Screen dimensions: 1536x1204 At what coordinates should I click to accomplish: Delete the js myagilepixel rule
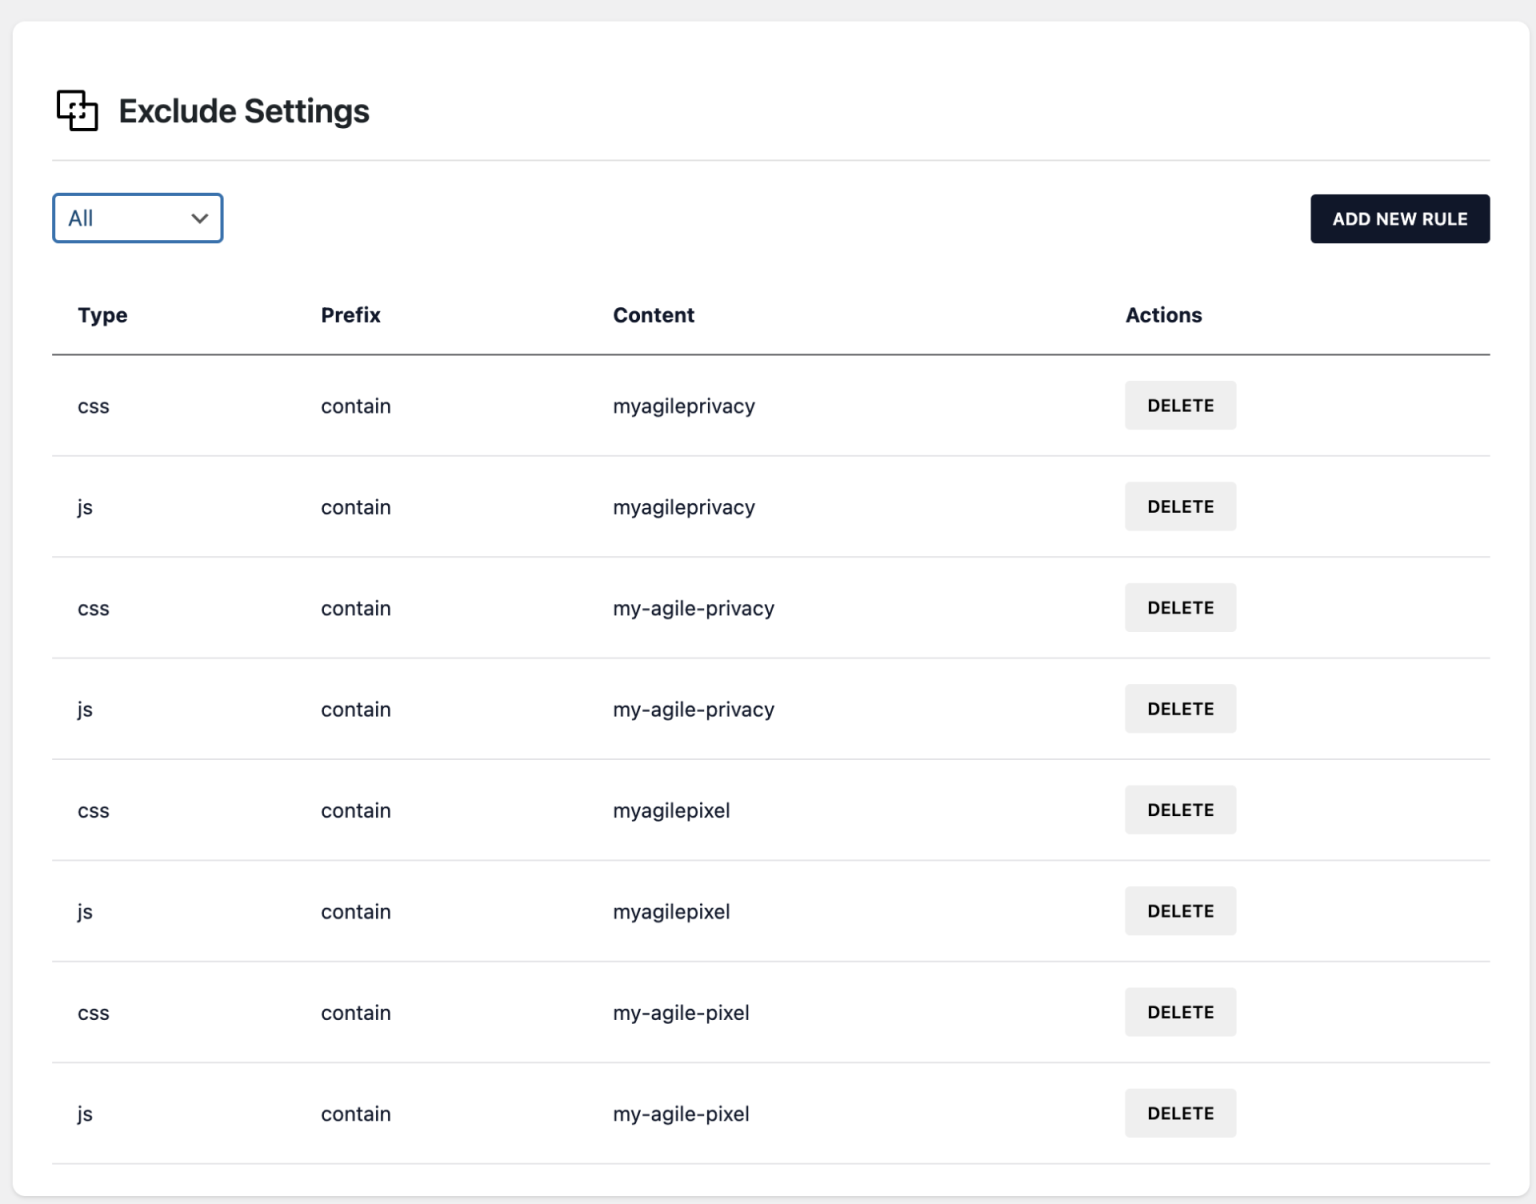1180,910
